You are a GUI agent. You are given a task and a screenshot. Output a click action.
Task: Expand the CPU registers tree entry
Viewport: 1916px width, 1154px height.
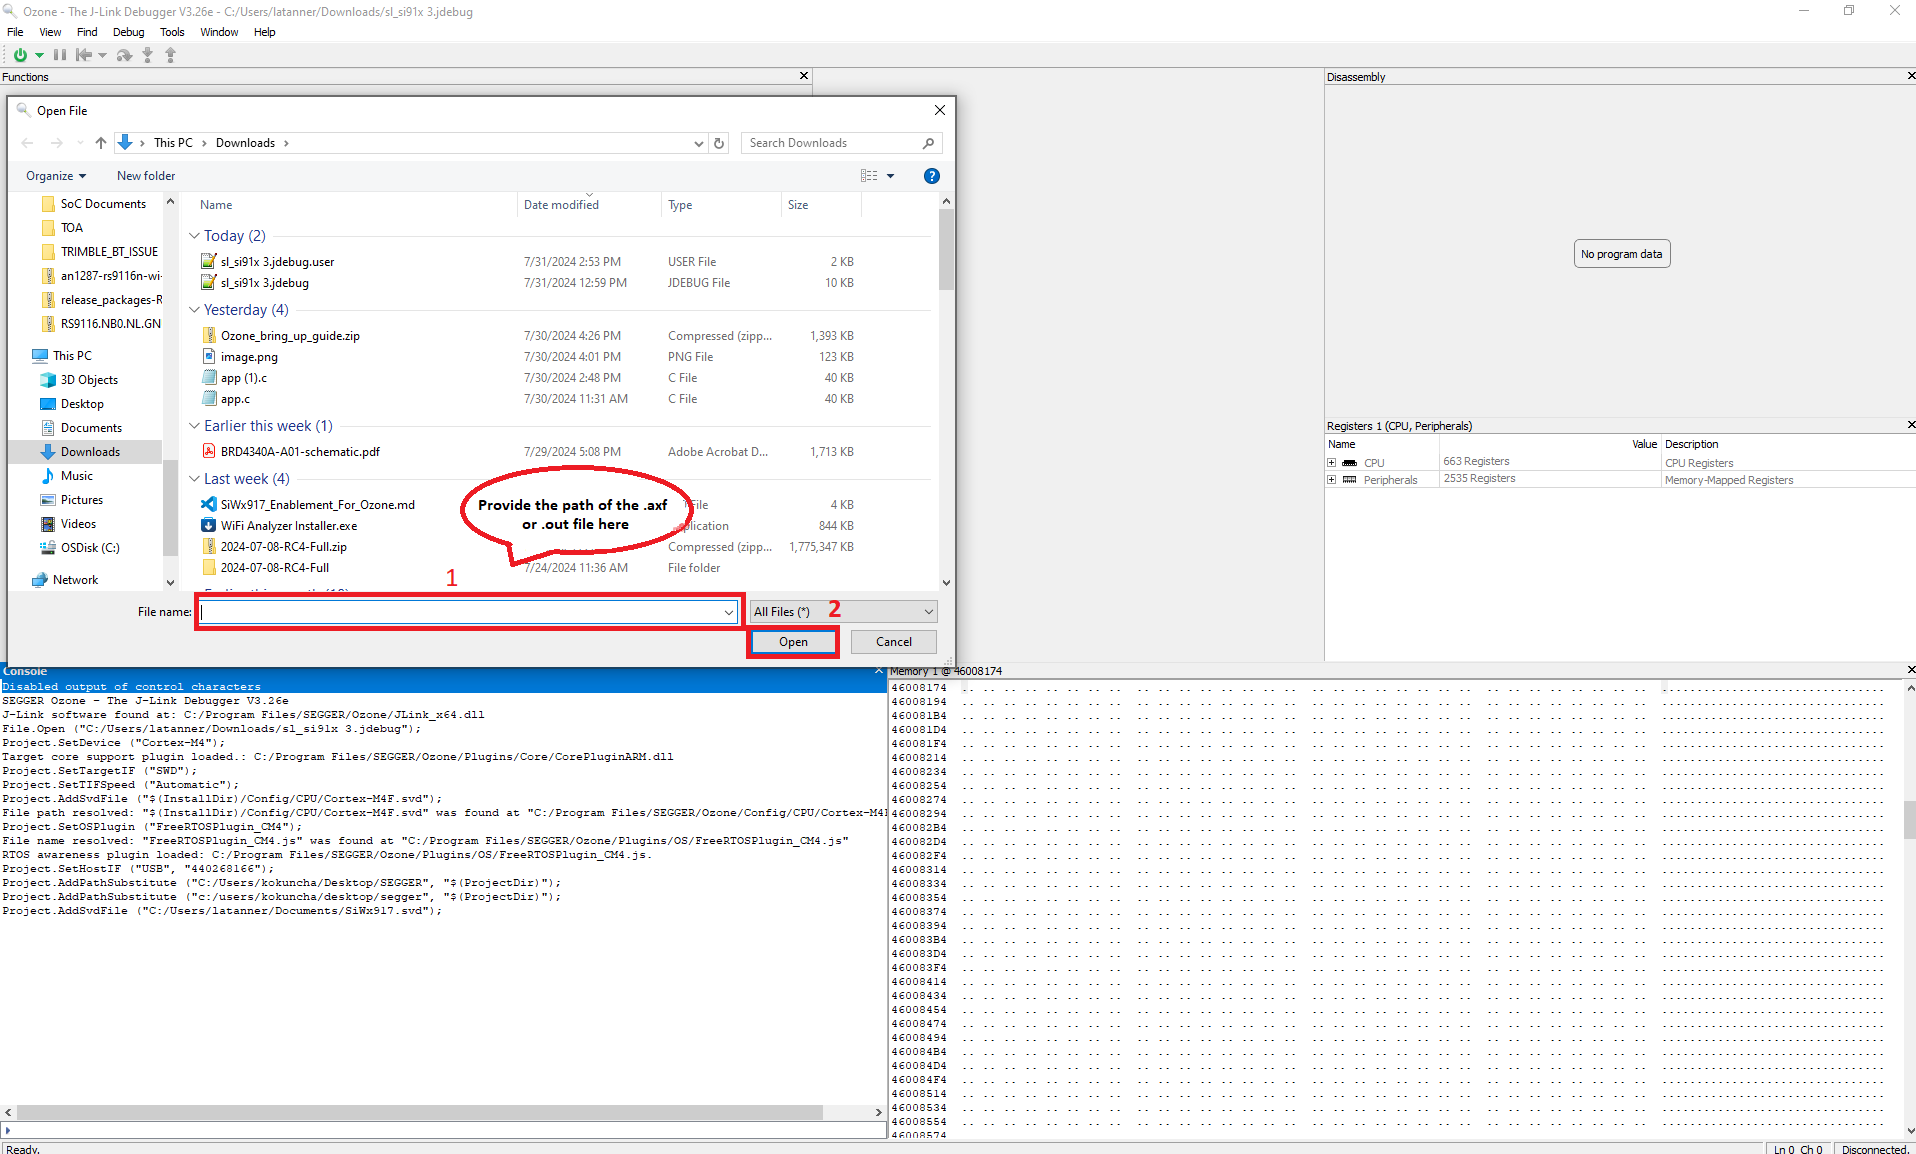coord(1333,462)
